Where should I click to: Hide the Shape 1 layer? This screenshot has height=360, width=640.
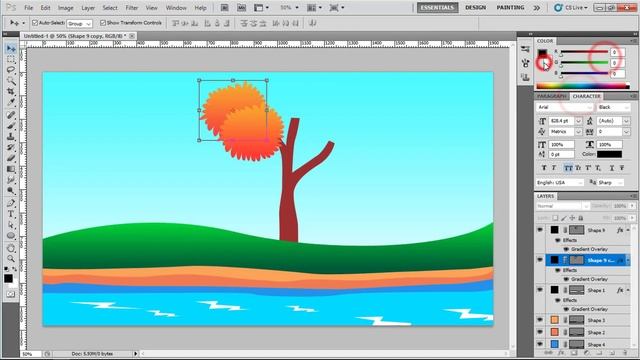(x=540, y=290)
